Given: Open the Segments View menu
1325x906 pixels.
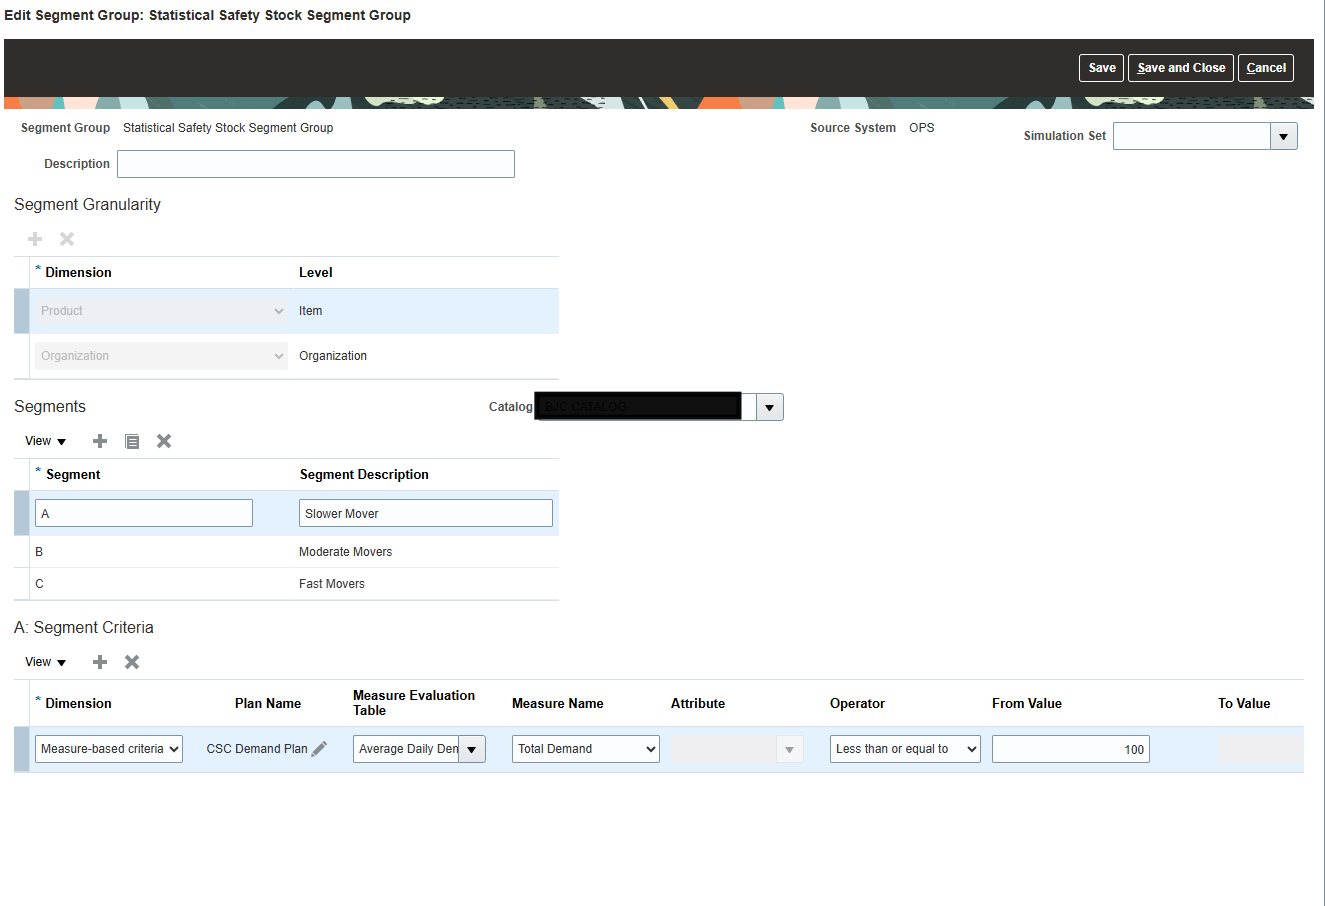Looking at the screenshot, I should click(46, 441).
